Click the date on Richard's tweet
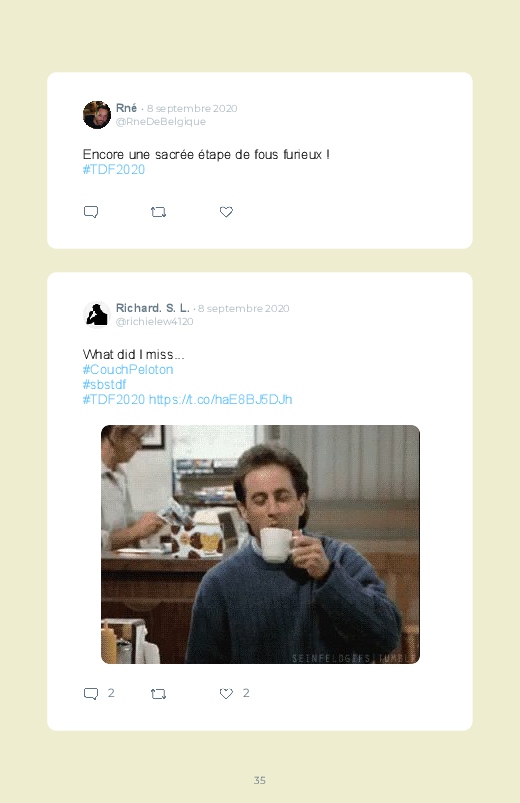Viewport: 520px width, 803px height. tap(244, 308)
